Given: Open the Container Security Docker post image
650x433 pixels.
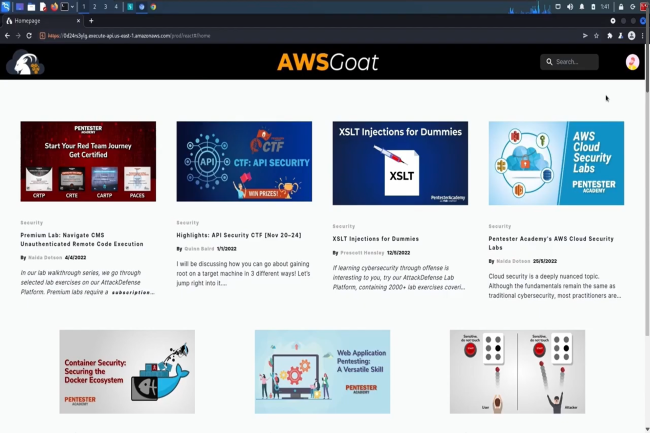Looking at the screenshot, I should [x=127, y=372].
